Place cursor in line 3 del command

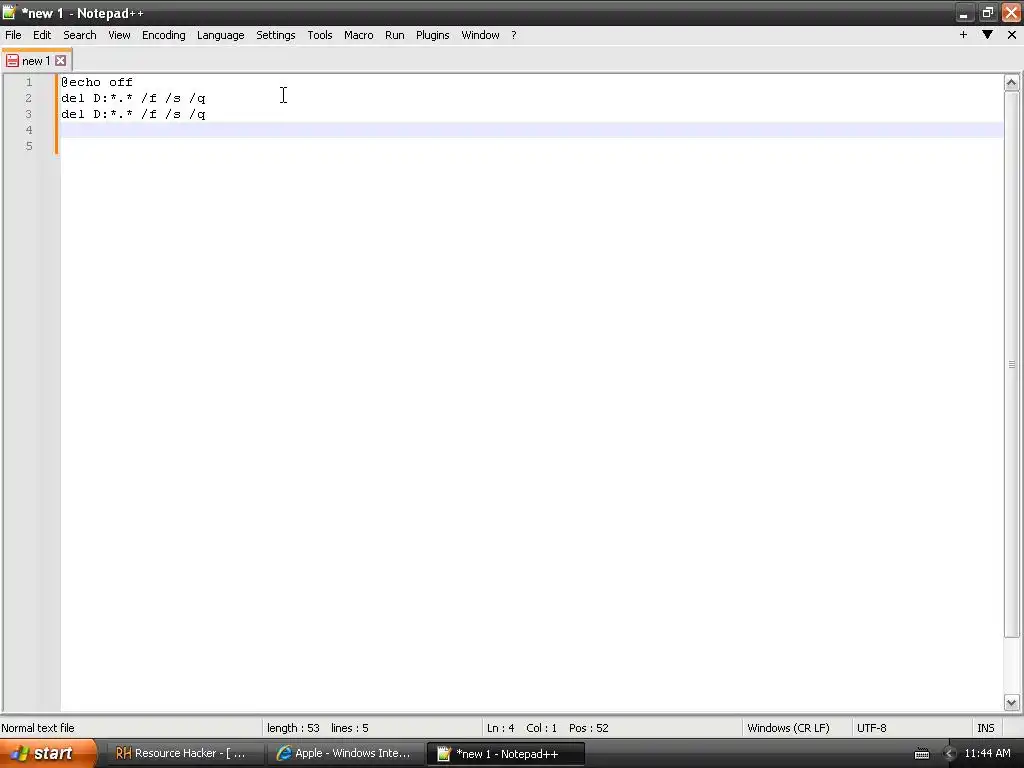[x=133, y=114]
